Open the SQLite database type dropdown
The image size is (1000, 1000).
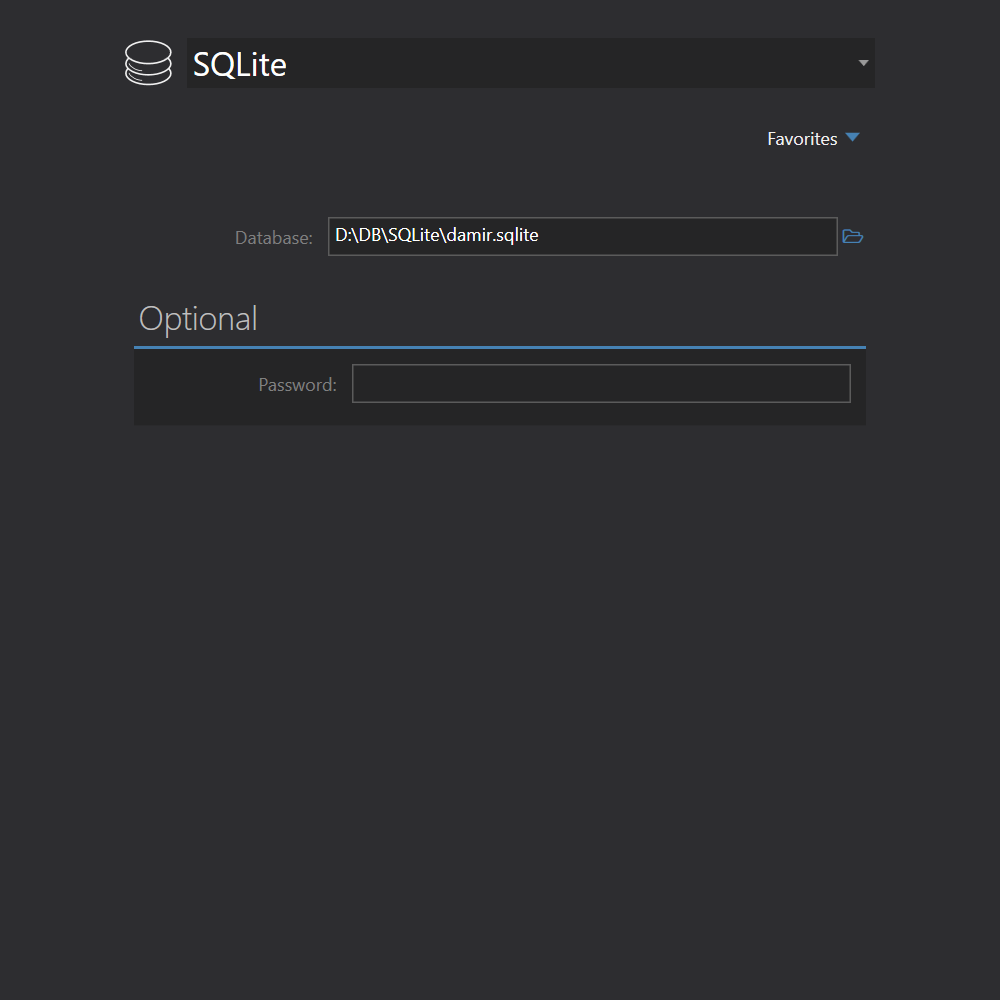tap(530, 63)
